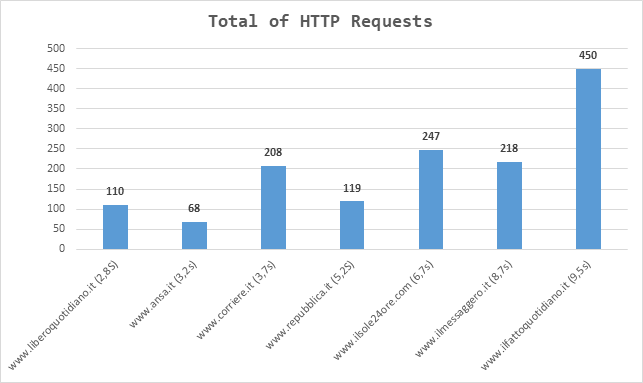Click the data label "68"
Image resolution: width=643 pixels, height=383 pixels.
pos(194,208)
